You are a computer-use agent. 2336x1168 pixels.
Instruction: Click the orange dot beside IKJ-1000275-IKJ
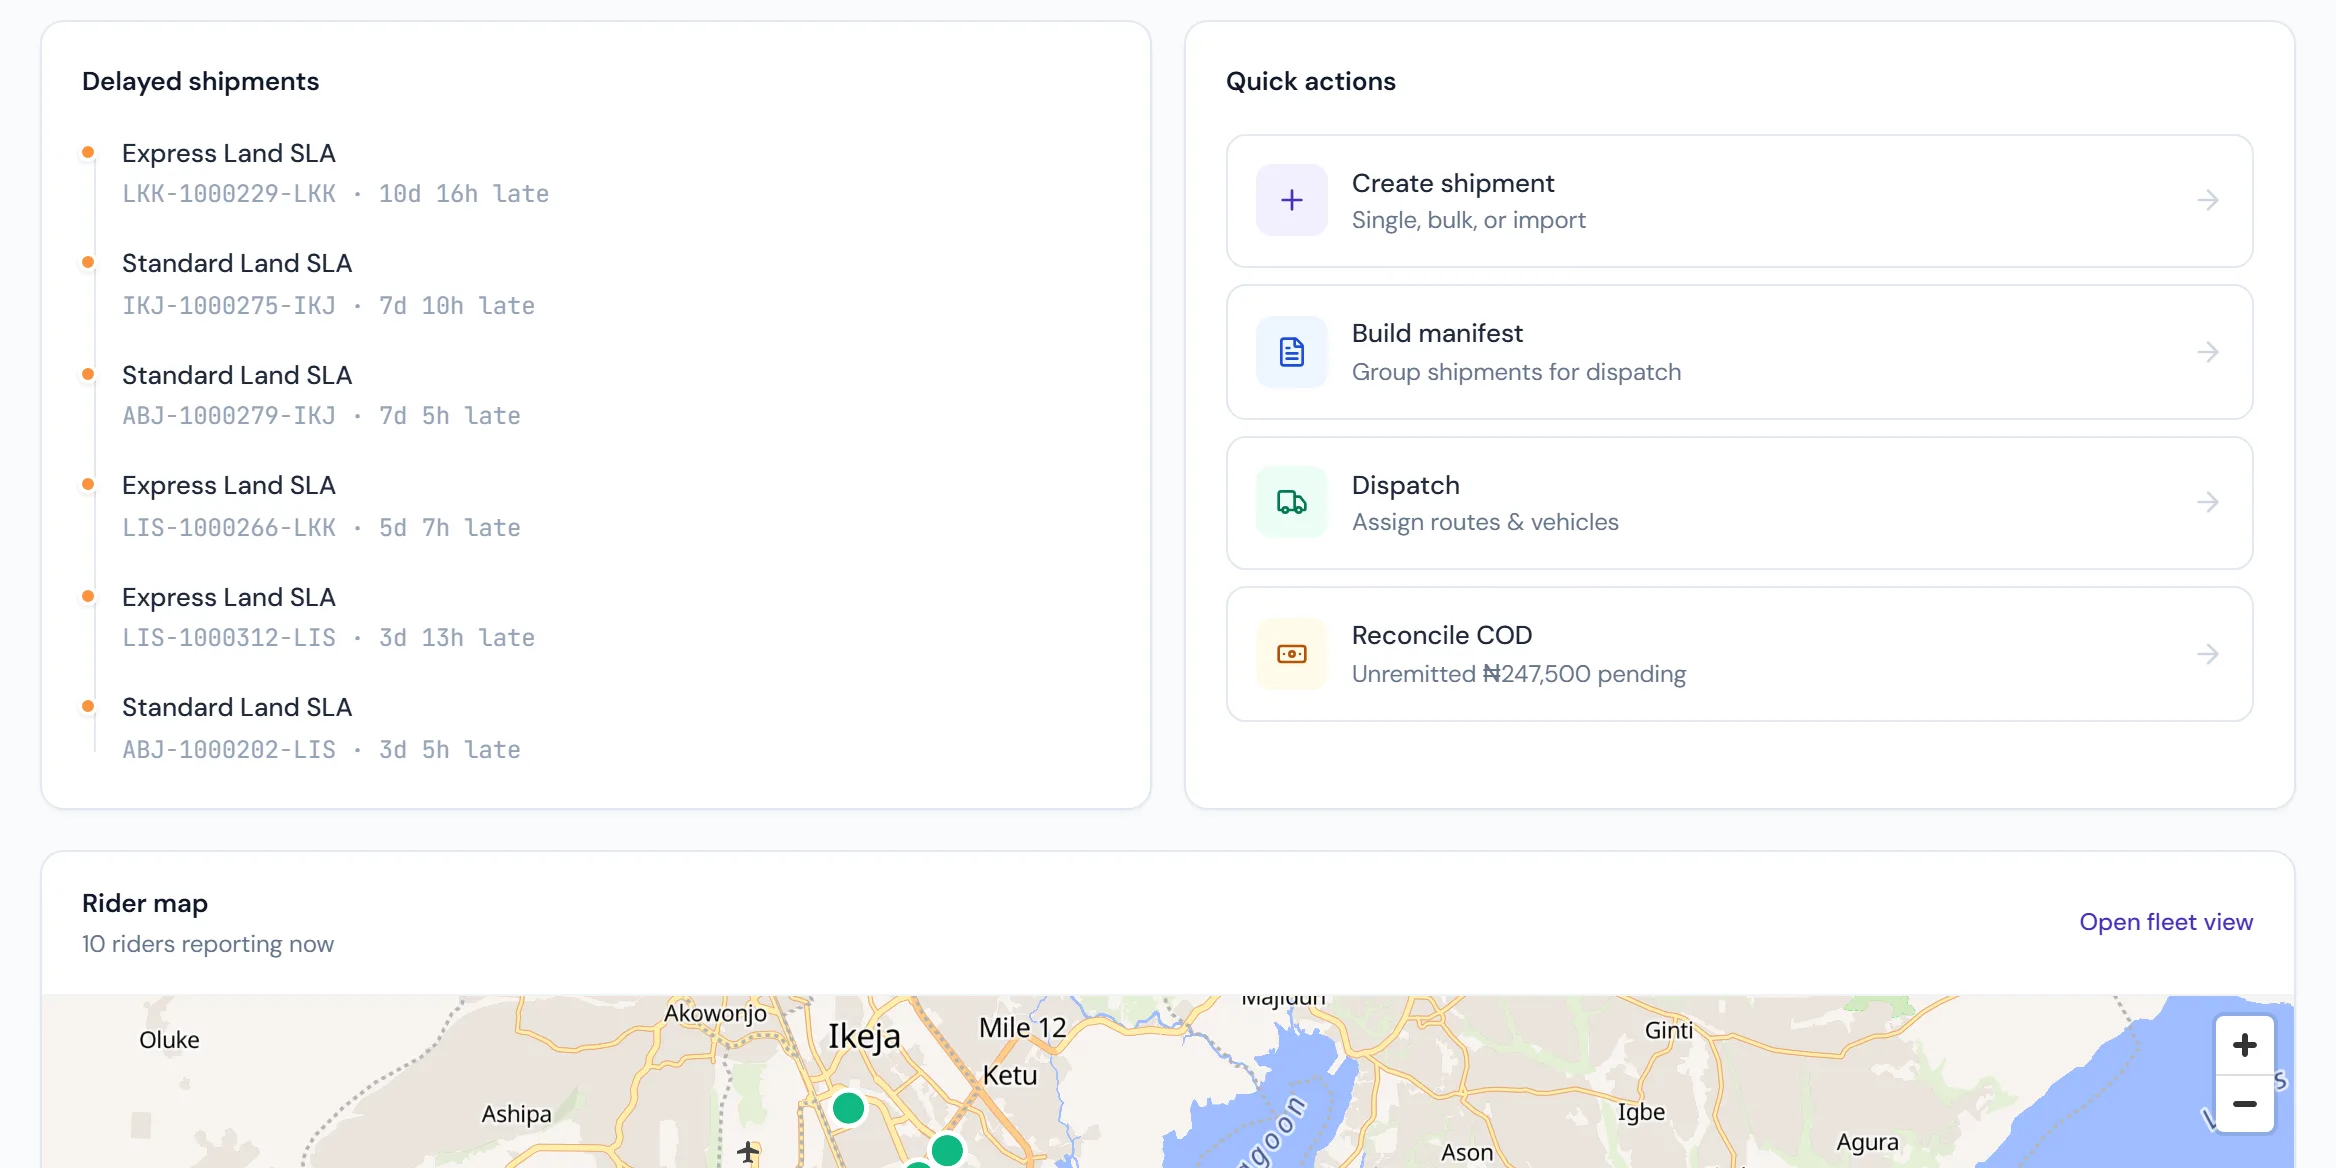[88, 262]
